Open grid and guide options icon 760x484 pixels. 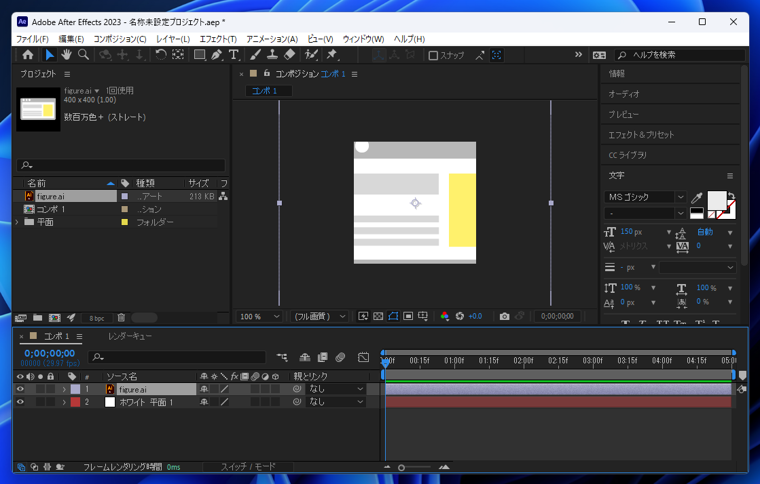[x=423, y=316]
